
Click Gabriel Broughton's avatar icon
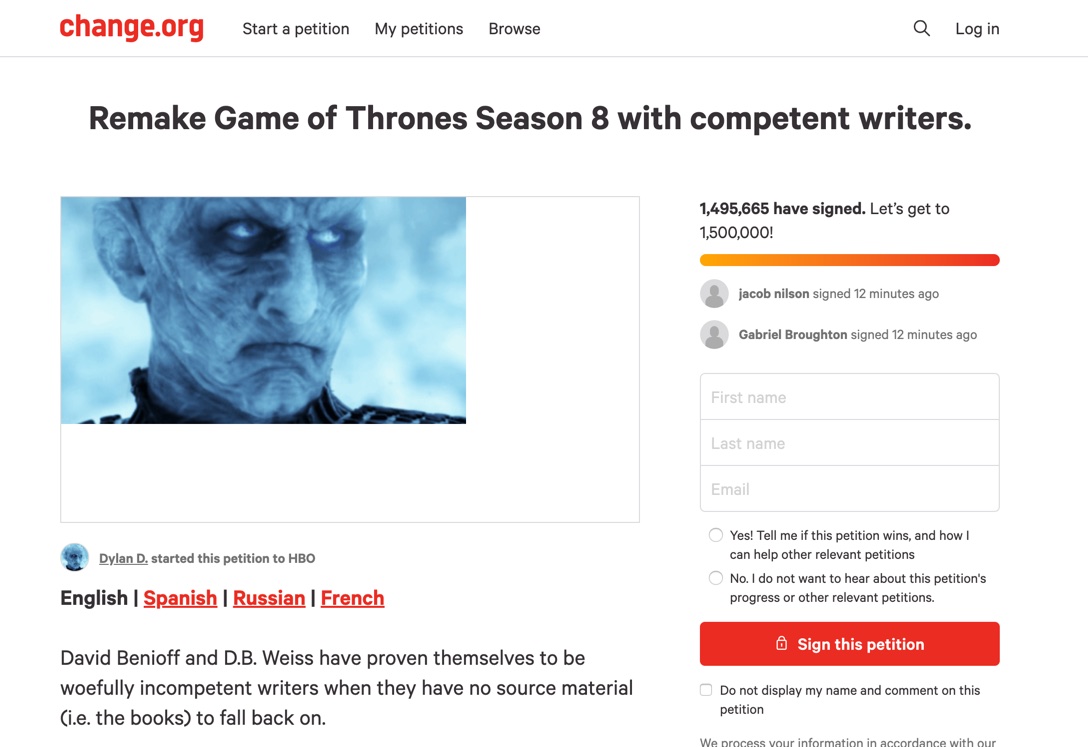(x=714, y=335)
